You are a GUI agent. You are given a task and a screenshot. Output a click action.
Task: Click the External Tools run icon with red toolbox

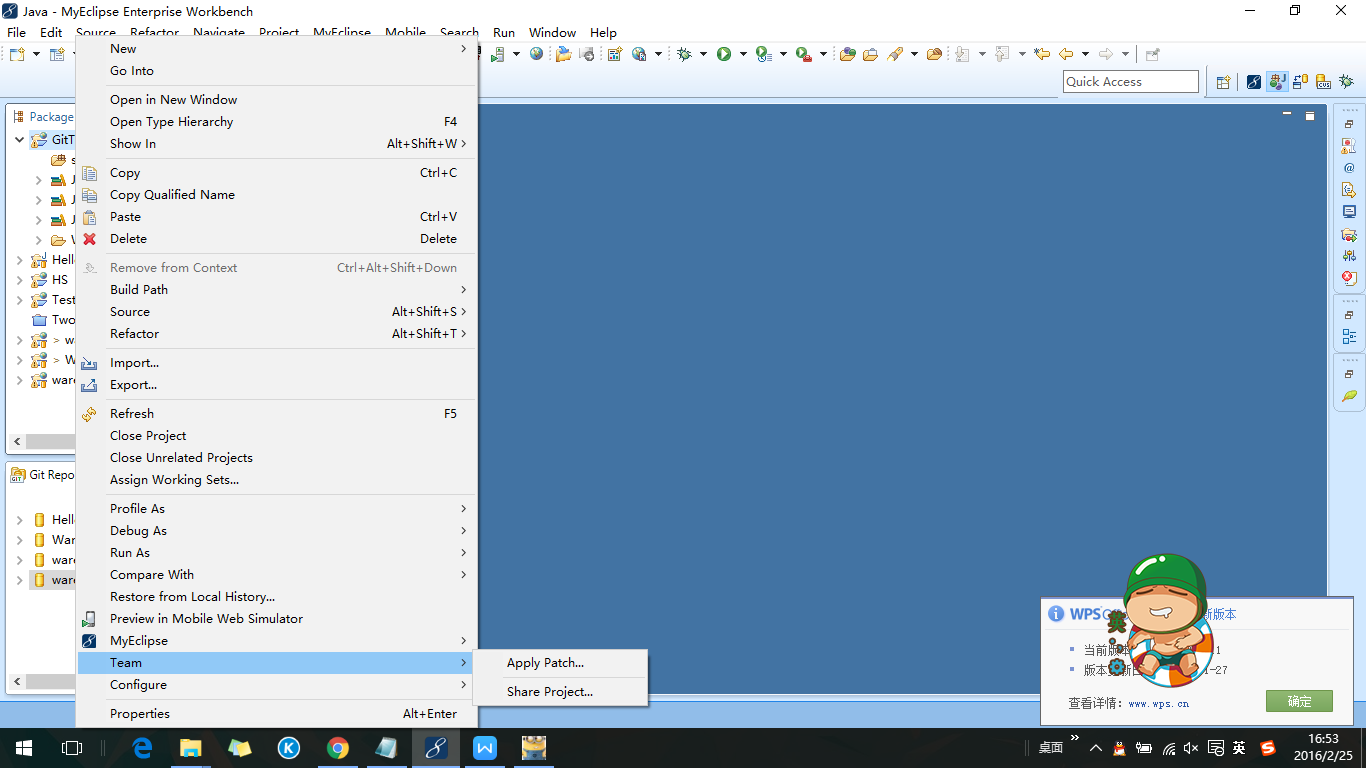tap(803, 54)
